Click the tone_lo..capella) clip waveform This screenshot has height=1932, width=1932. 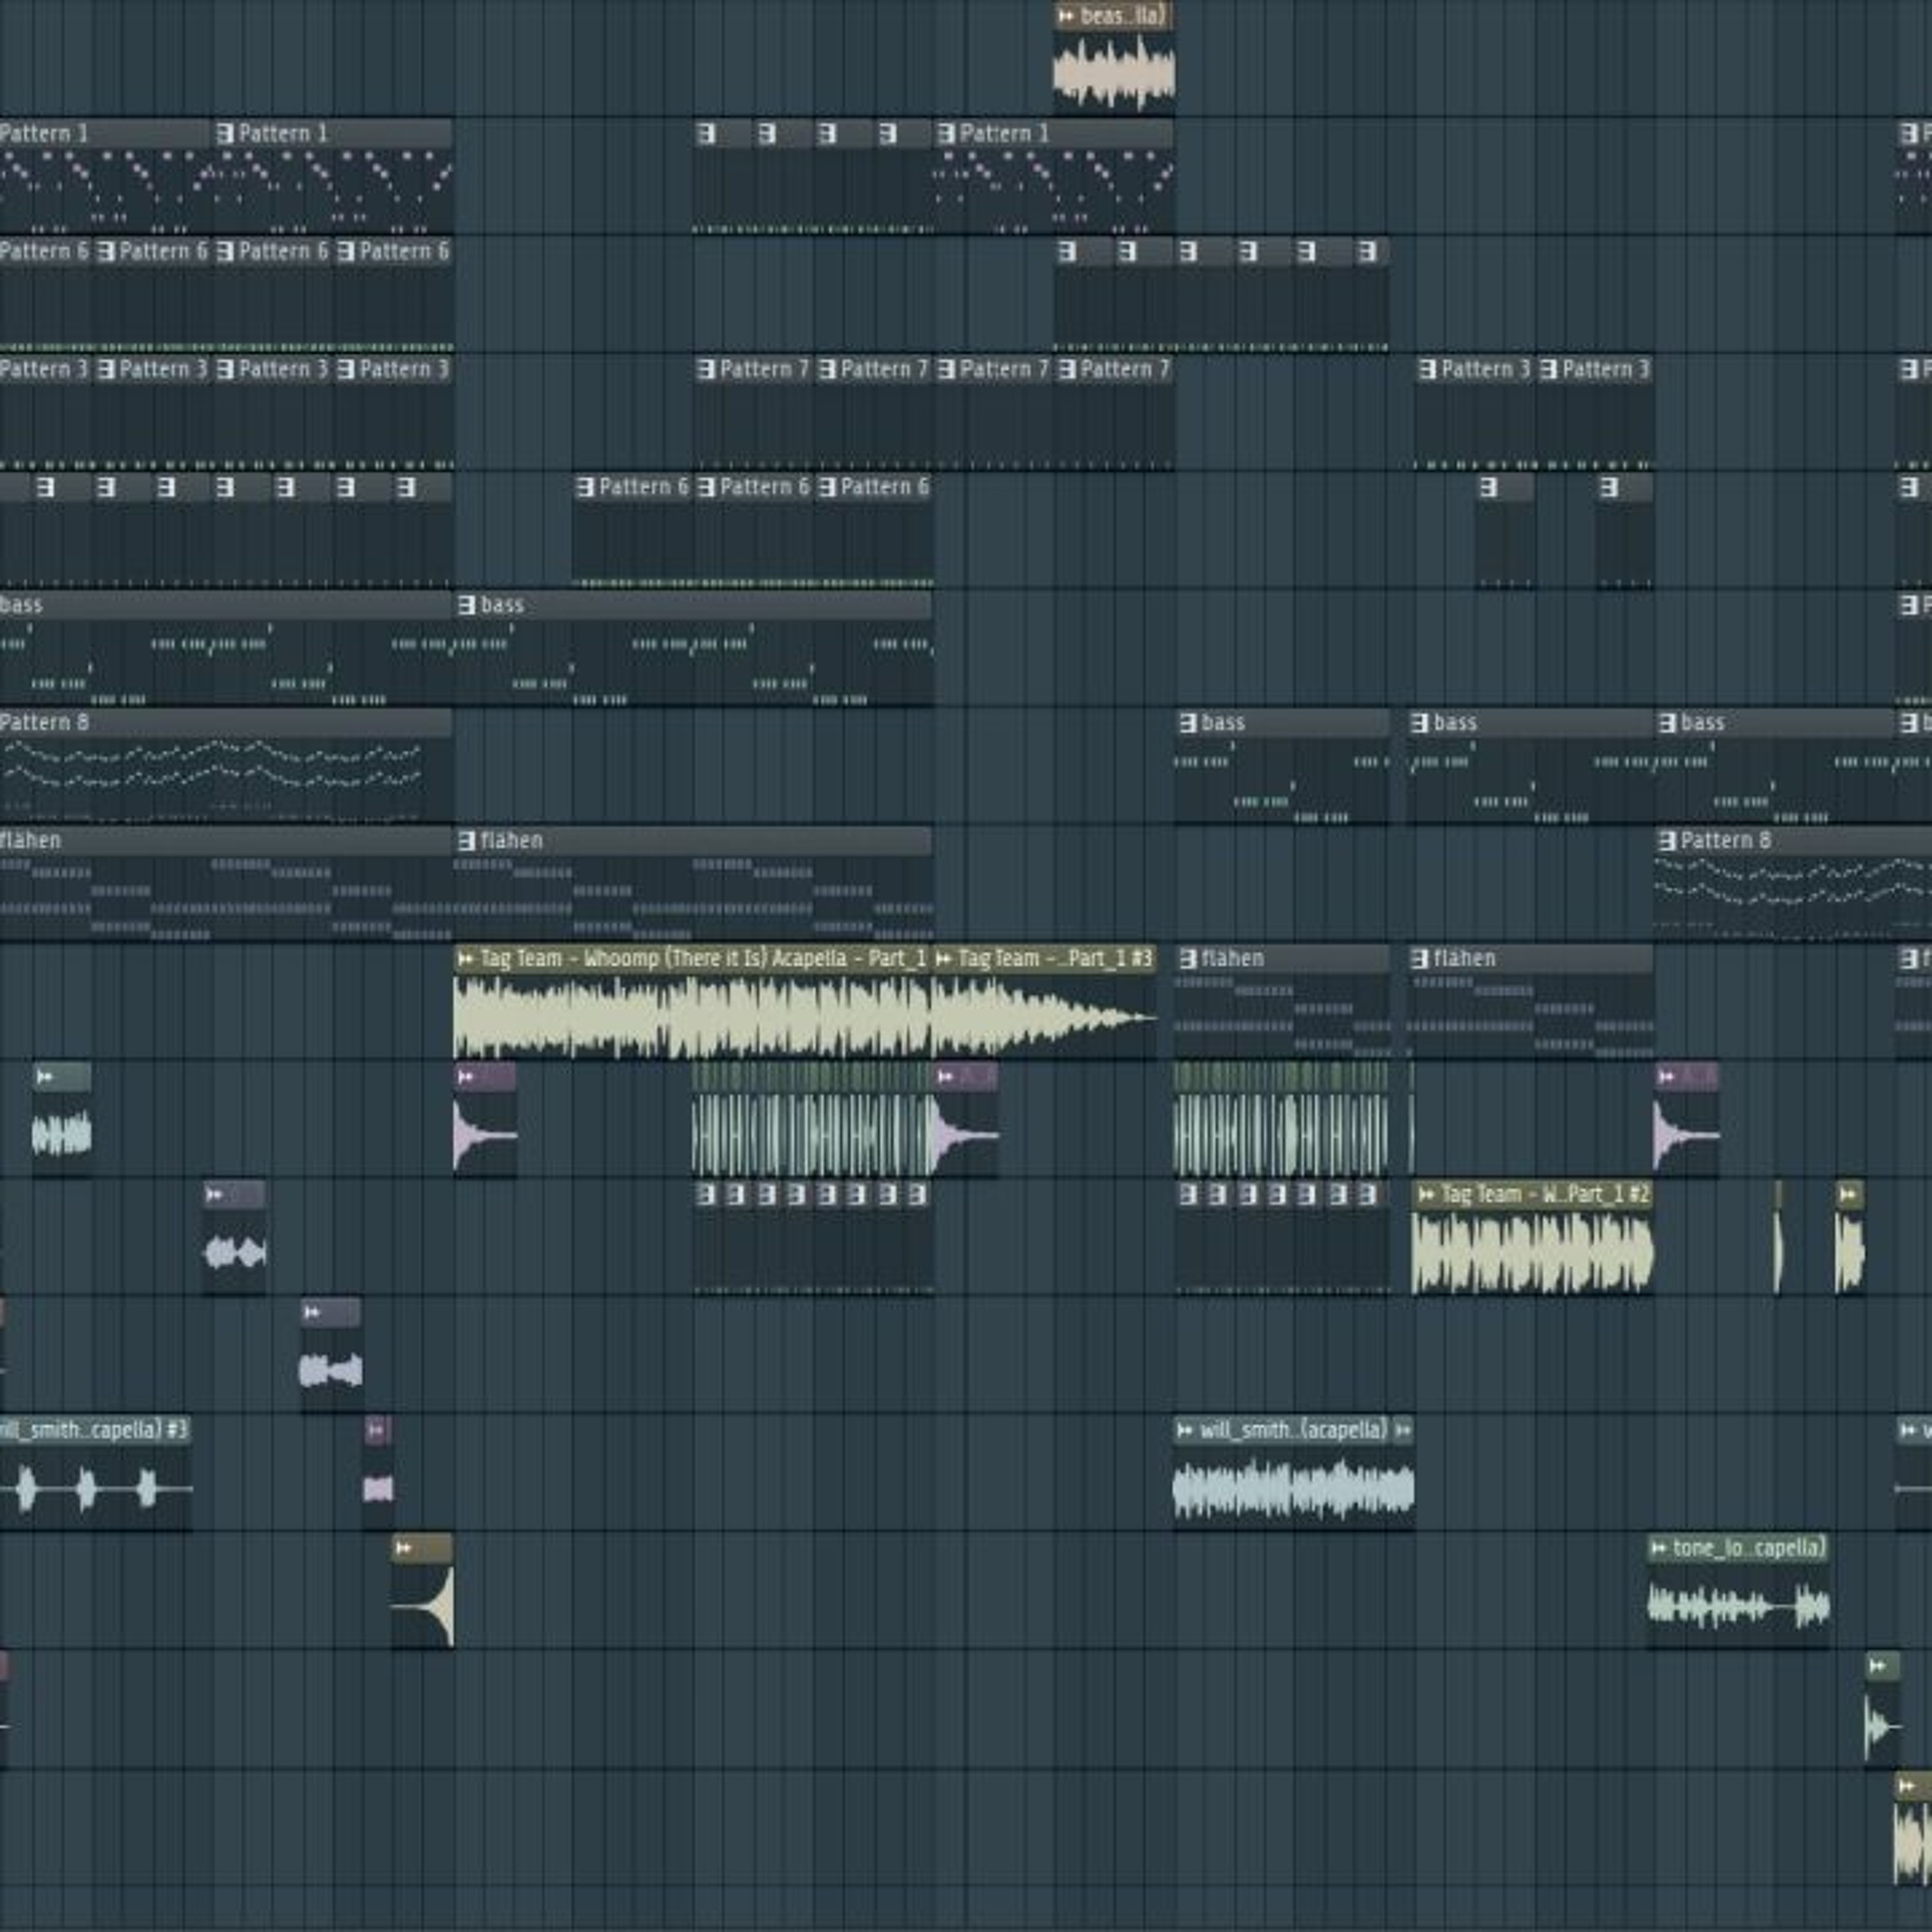click(1738, 1607)
